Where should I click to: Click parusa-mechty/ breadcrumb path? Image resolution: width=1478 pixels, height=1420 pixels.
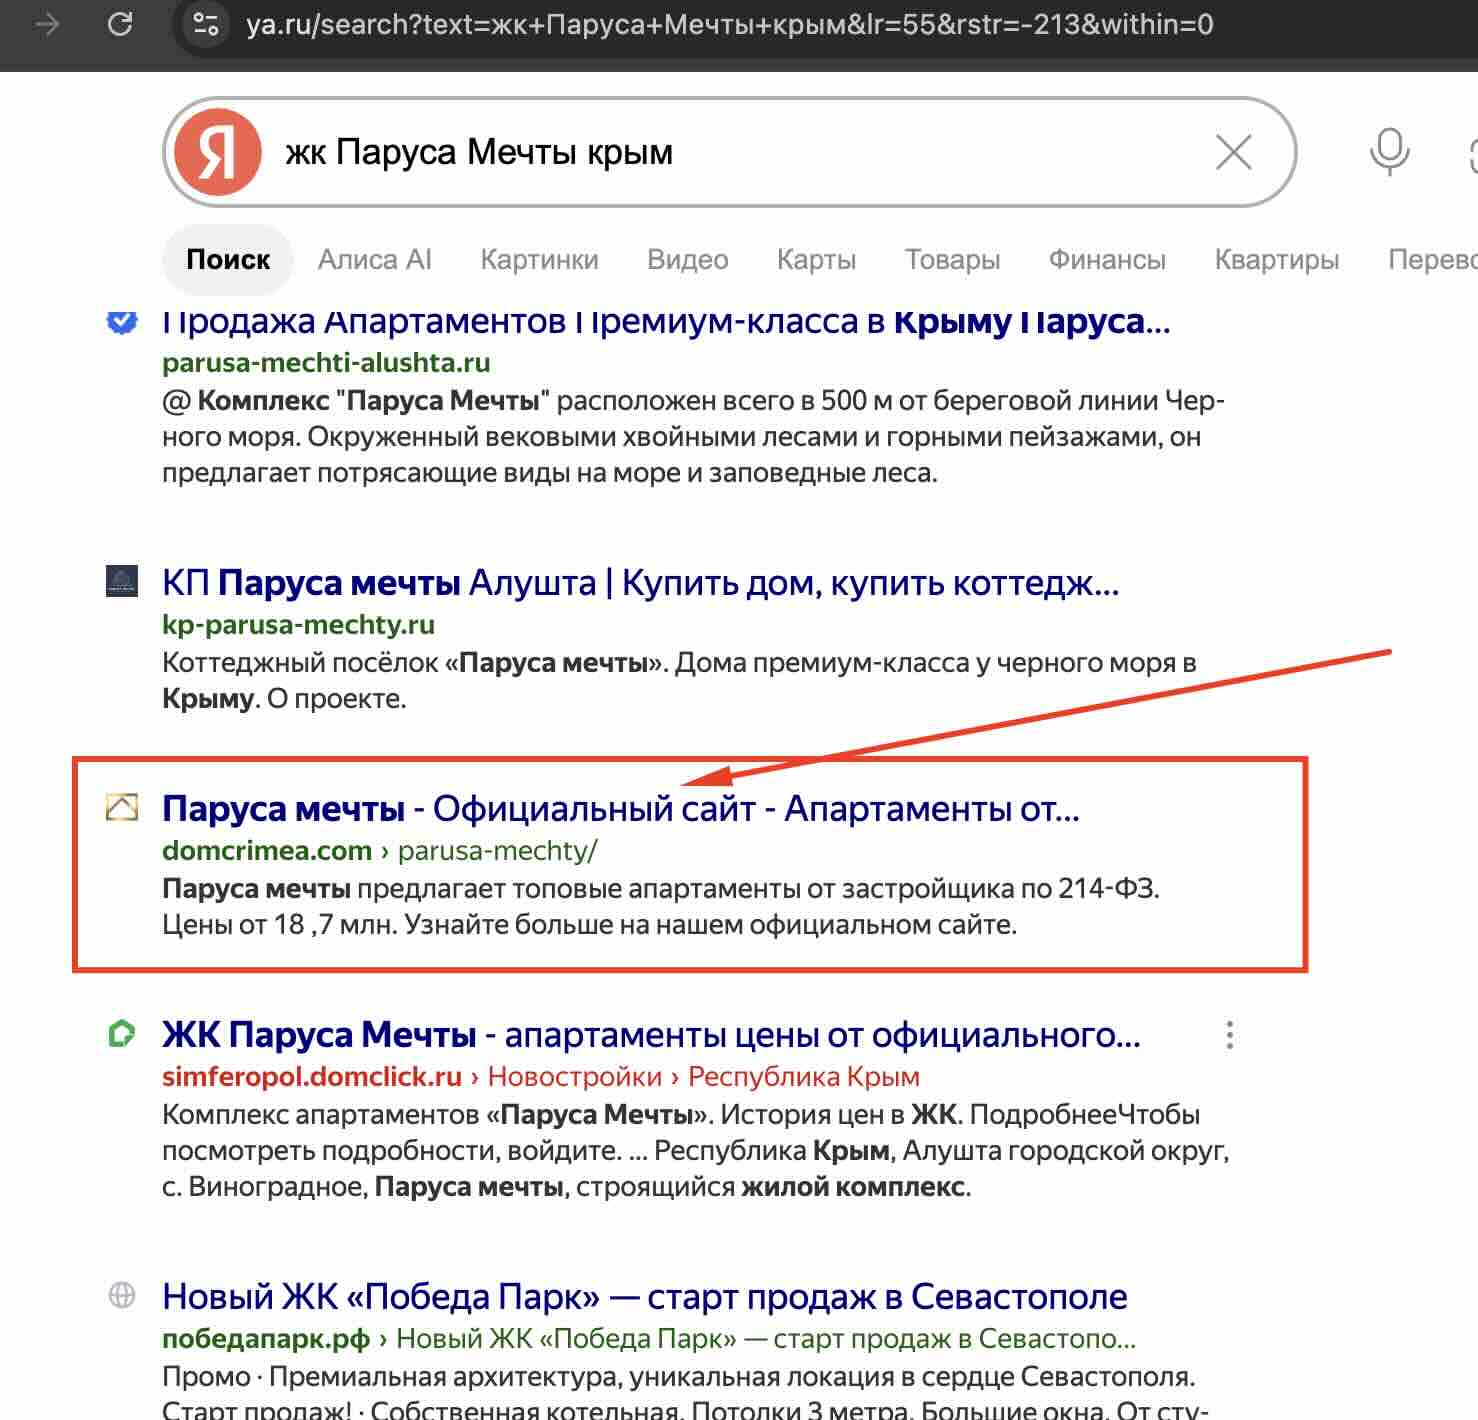(x=498, y=850)
